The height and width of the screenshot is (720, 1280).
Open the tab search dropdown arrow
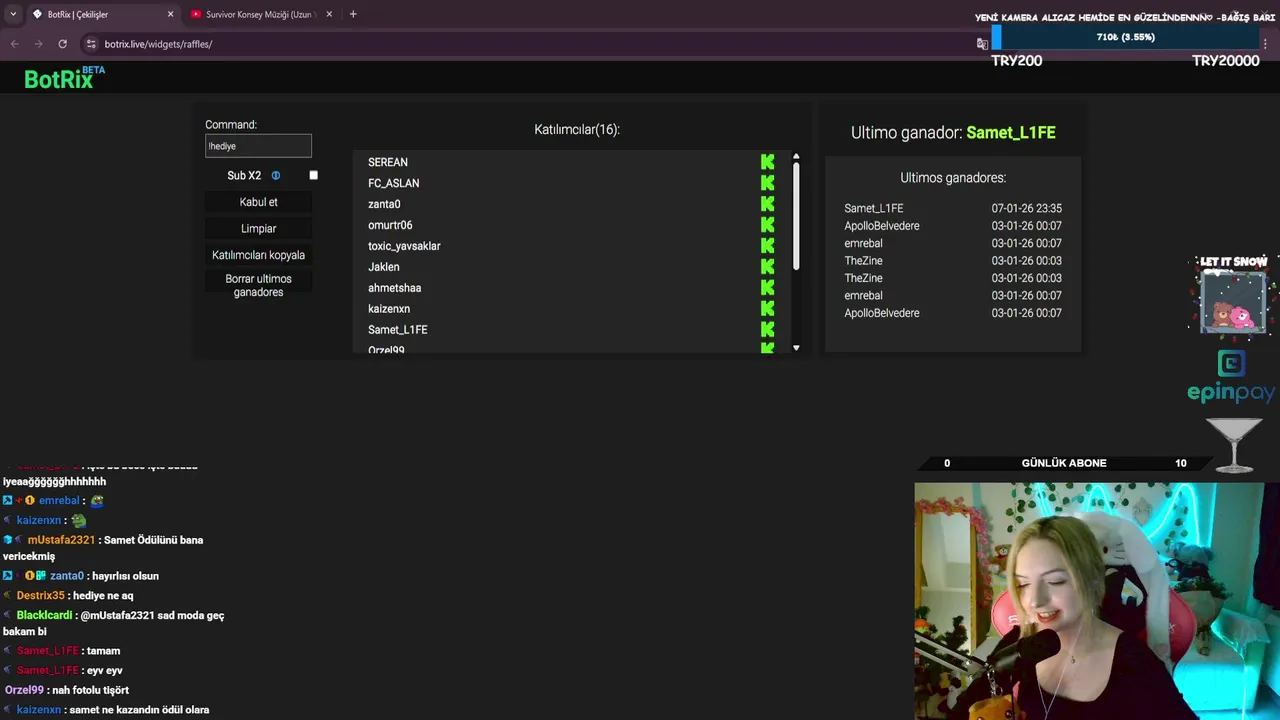click(13, 14)
